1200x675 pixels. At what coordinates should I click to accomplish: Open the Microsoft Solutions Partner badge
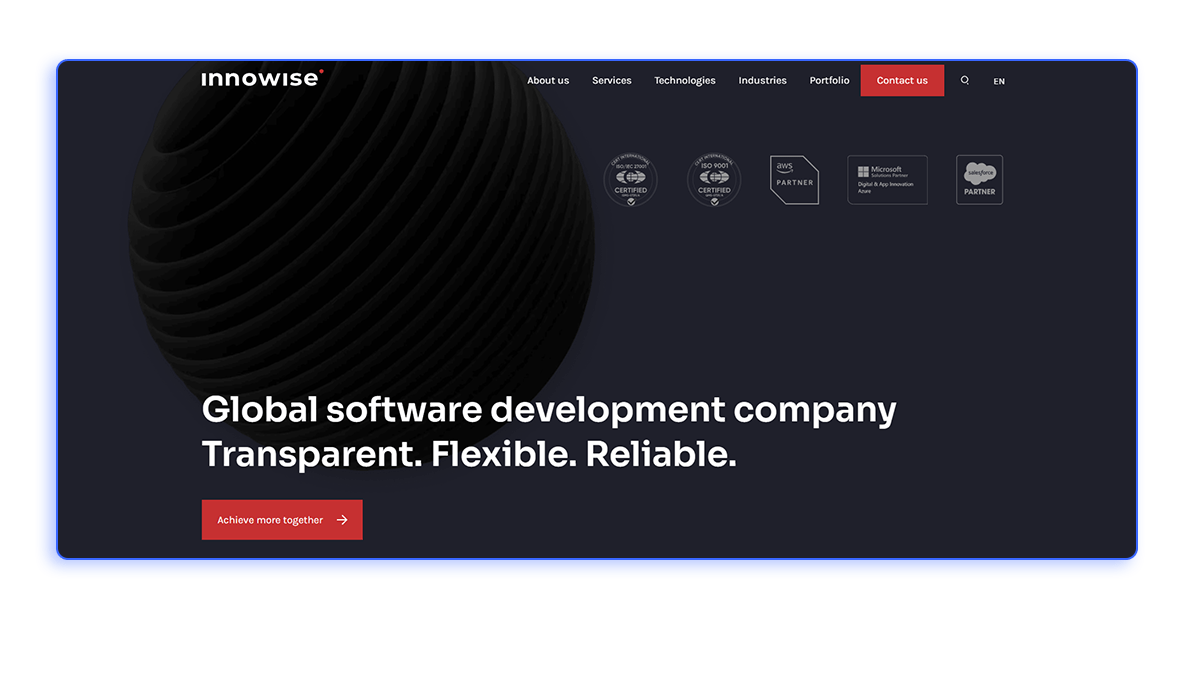pyautogui.click(x=887, y=180)
